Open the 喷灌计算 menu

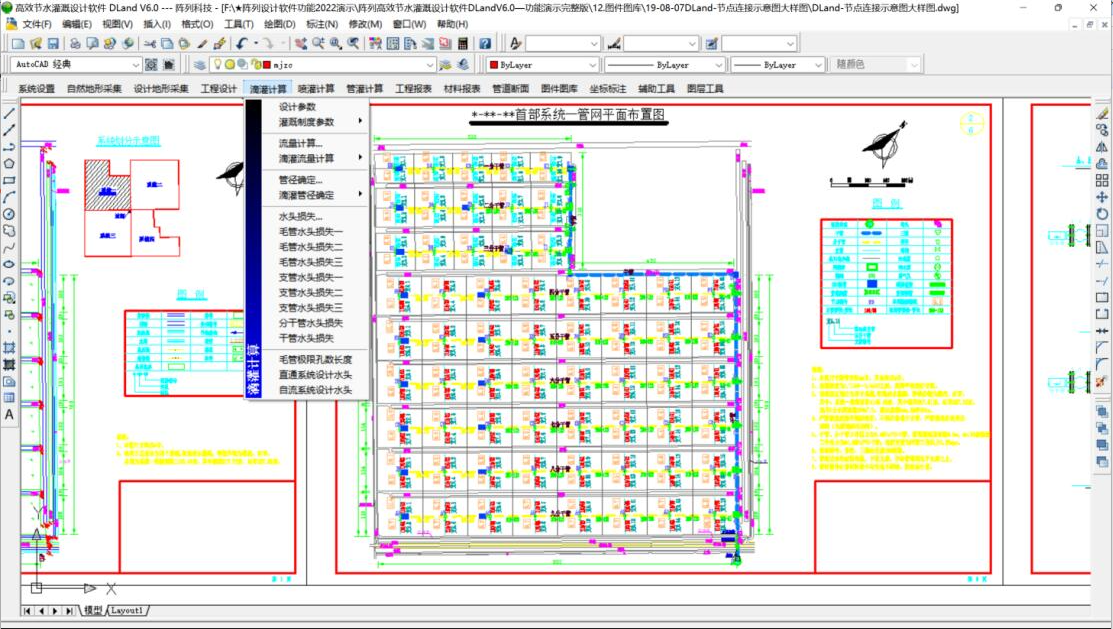317,89
